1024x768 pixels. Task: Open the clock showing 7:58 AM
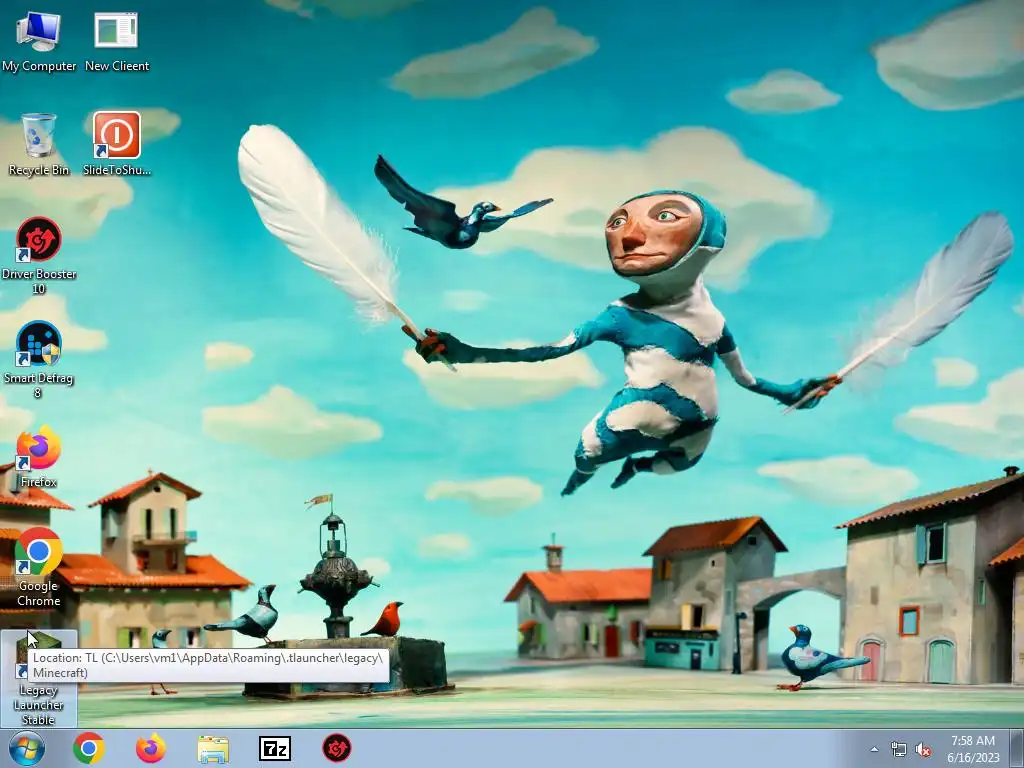(x=973, y=749)
